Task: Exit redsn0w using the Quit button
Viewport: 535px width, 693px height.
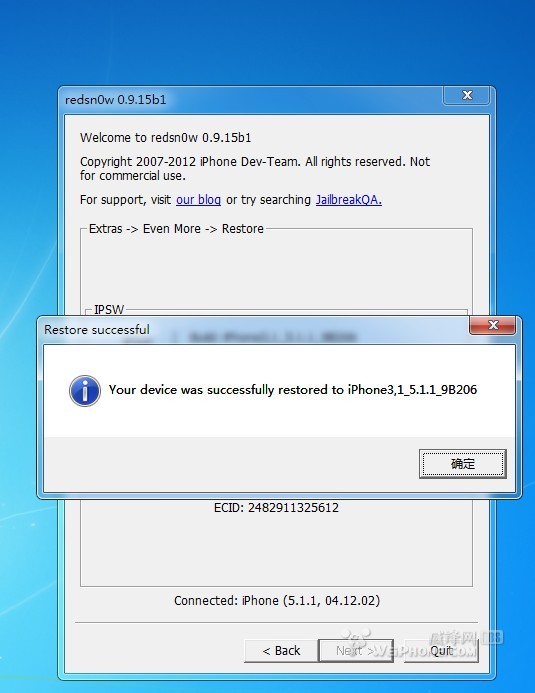Action: (x=441, y=651)
